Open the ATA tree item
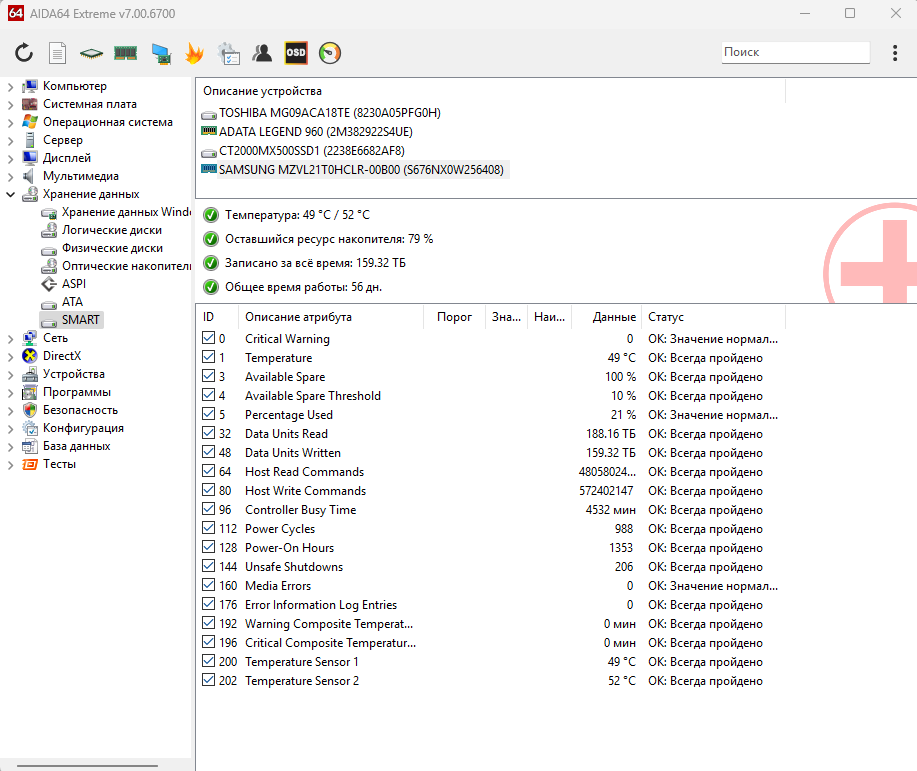Viewport: 917px width, 771px height. point(73,302)
